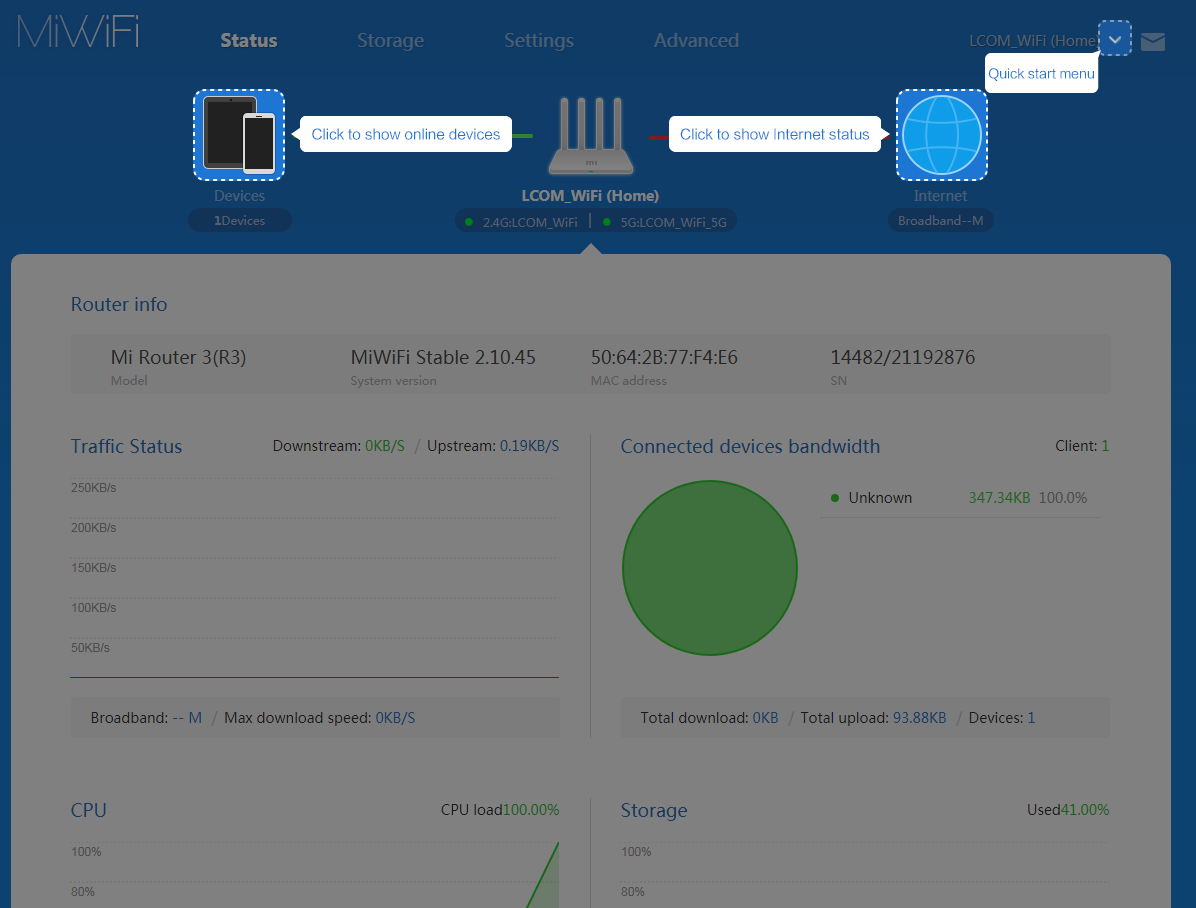Screen dimensions: 1196x908
Task: Open the Devices tablet and phone icon
Action: (239, 135)
